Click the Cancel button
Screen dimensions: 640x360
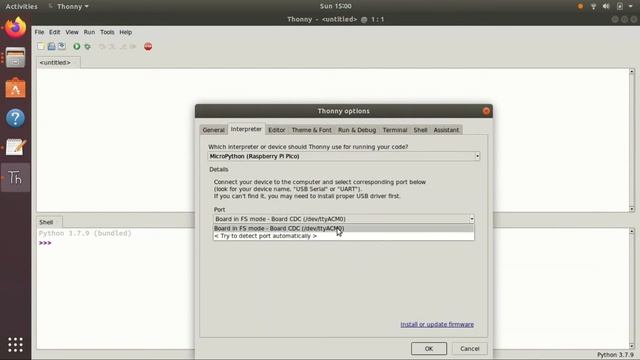[469, 349]
